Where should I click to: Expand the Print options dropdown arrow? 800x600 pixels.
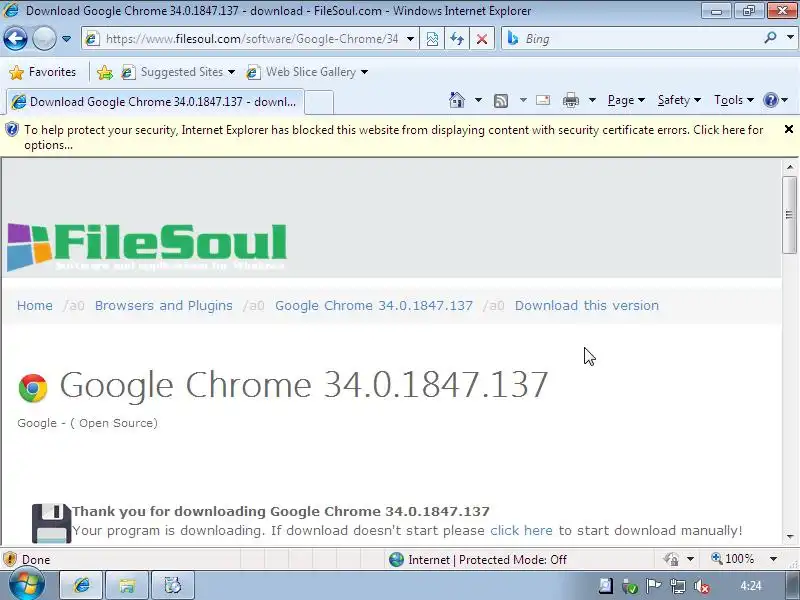[x=592, y=100]
